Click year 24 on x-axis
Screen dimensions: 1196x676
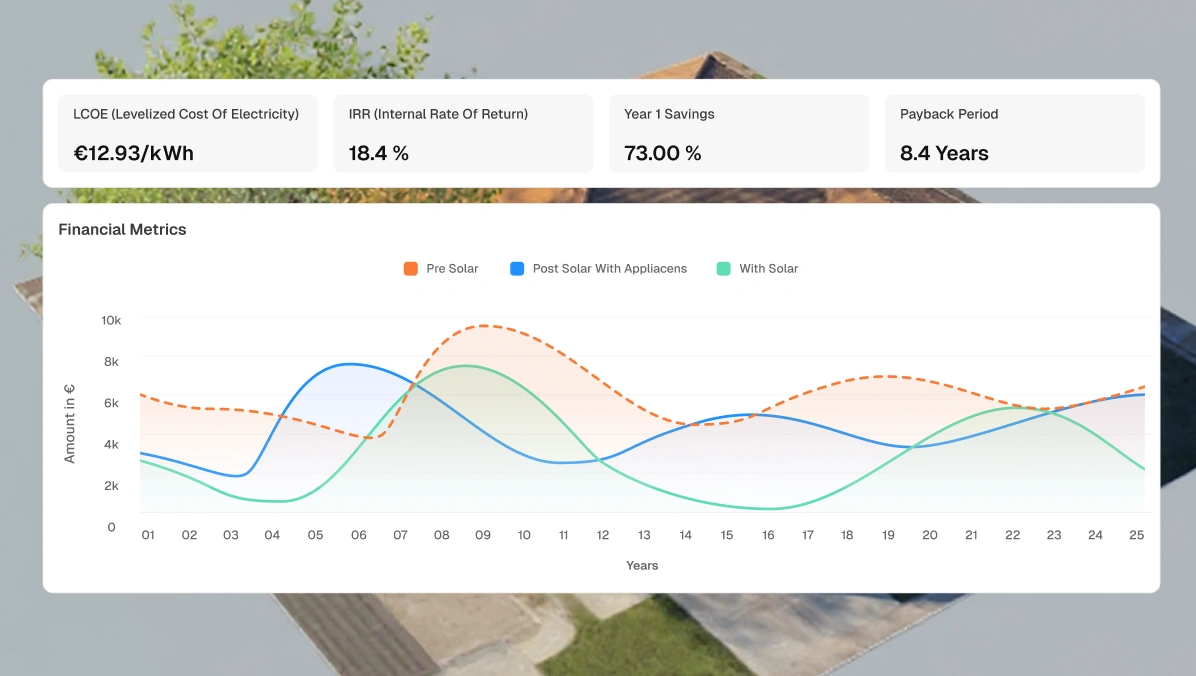coord(1095,535)
